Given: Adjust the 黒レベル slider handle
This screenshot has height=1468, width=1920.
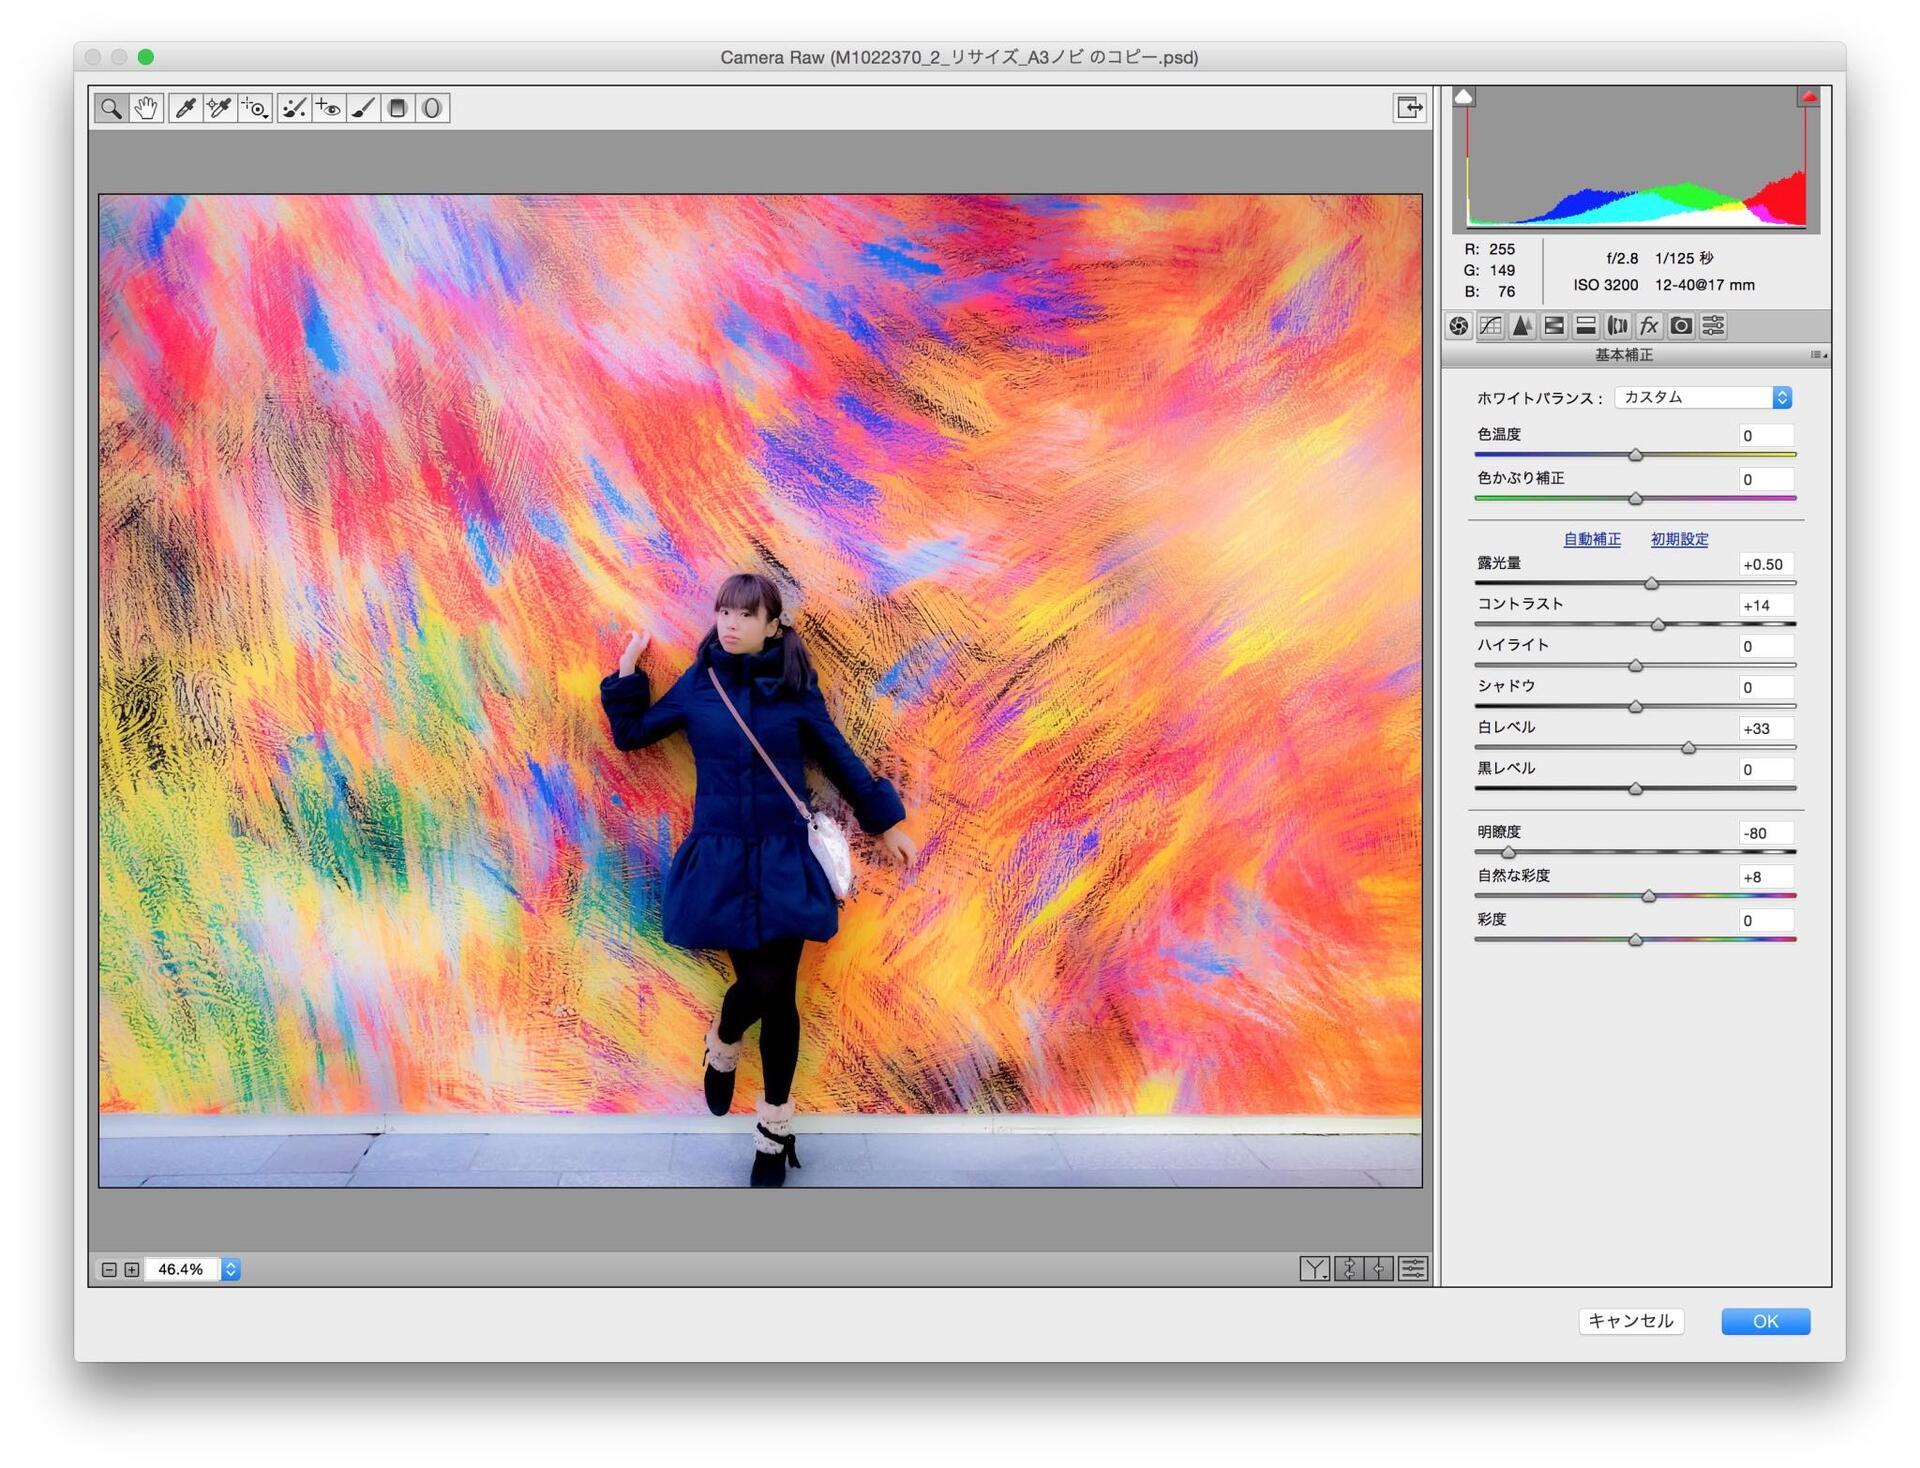Looking at the screenshot, I should tap(1636, 789).
